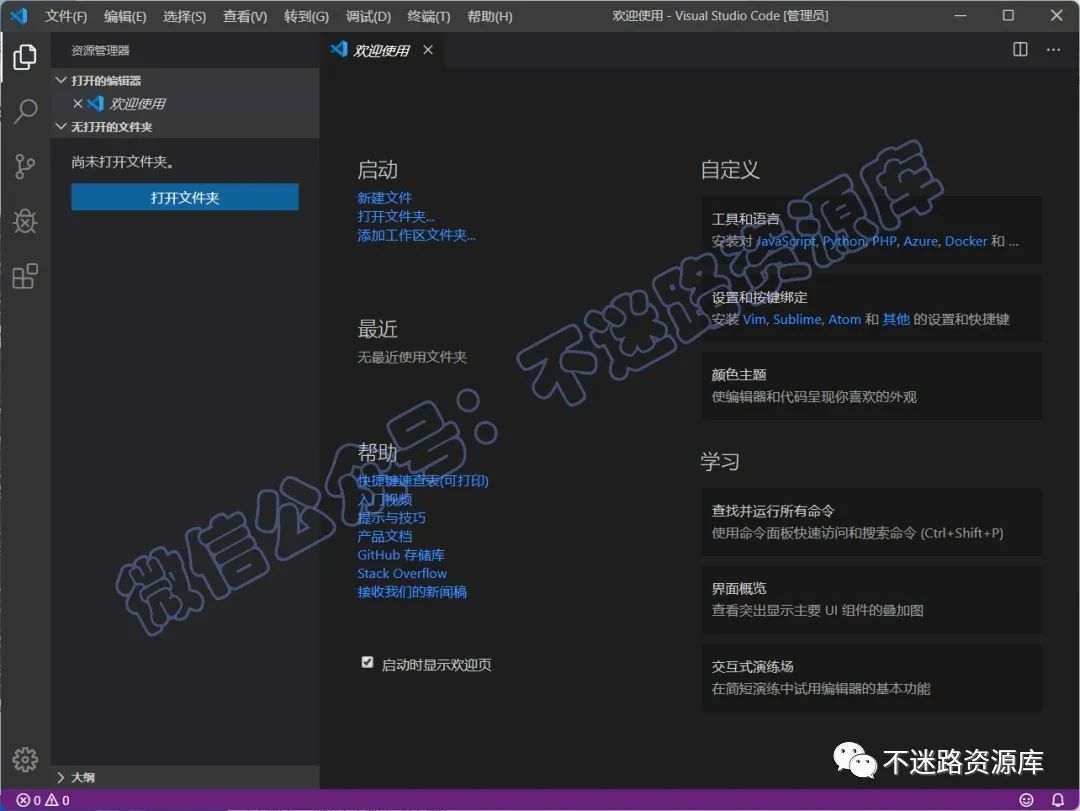Click the PHP language link
1080x811 pixels.
coord(884,241)
